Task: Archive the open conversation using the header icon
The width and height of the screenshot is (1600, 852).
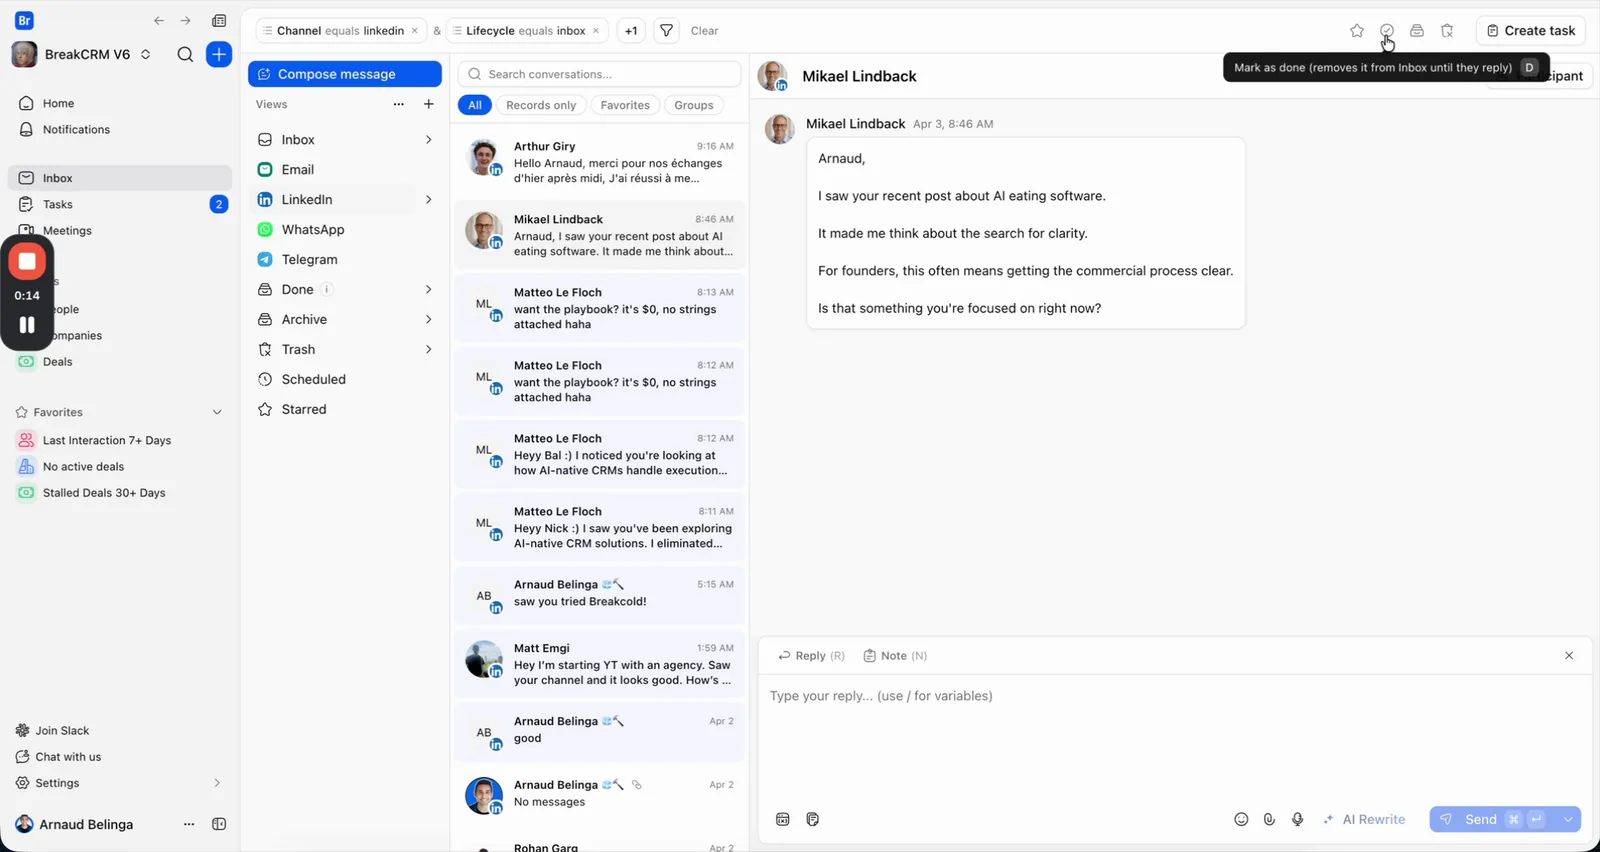Action: 1417,31
